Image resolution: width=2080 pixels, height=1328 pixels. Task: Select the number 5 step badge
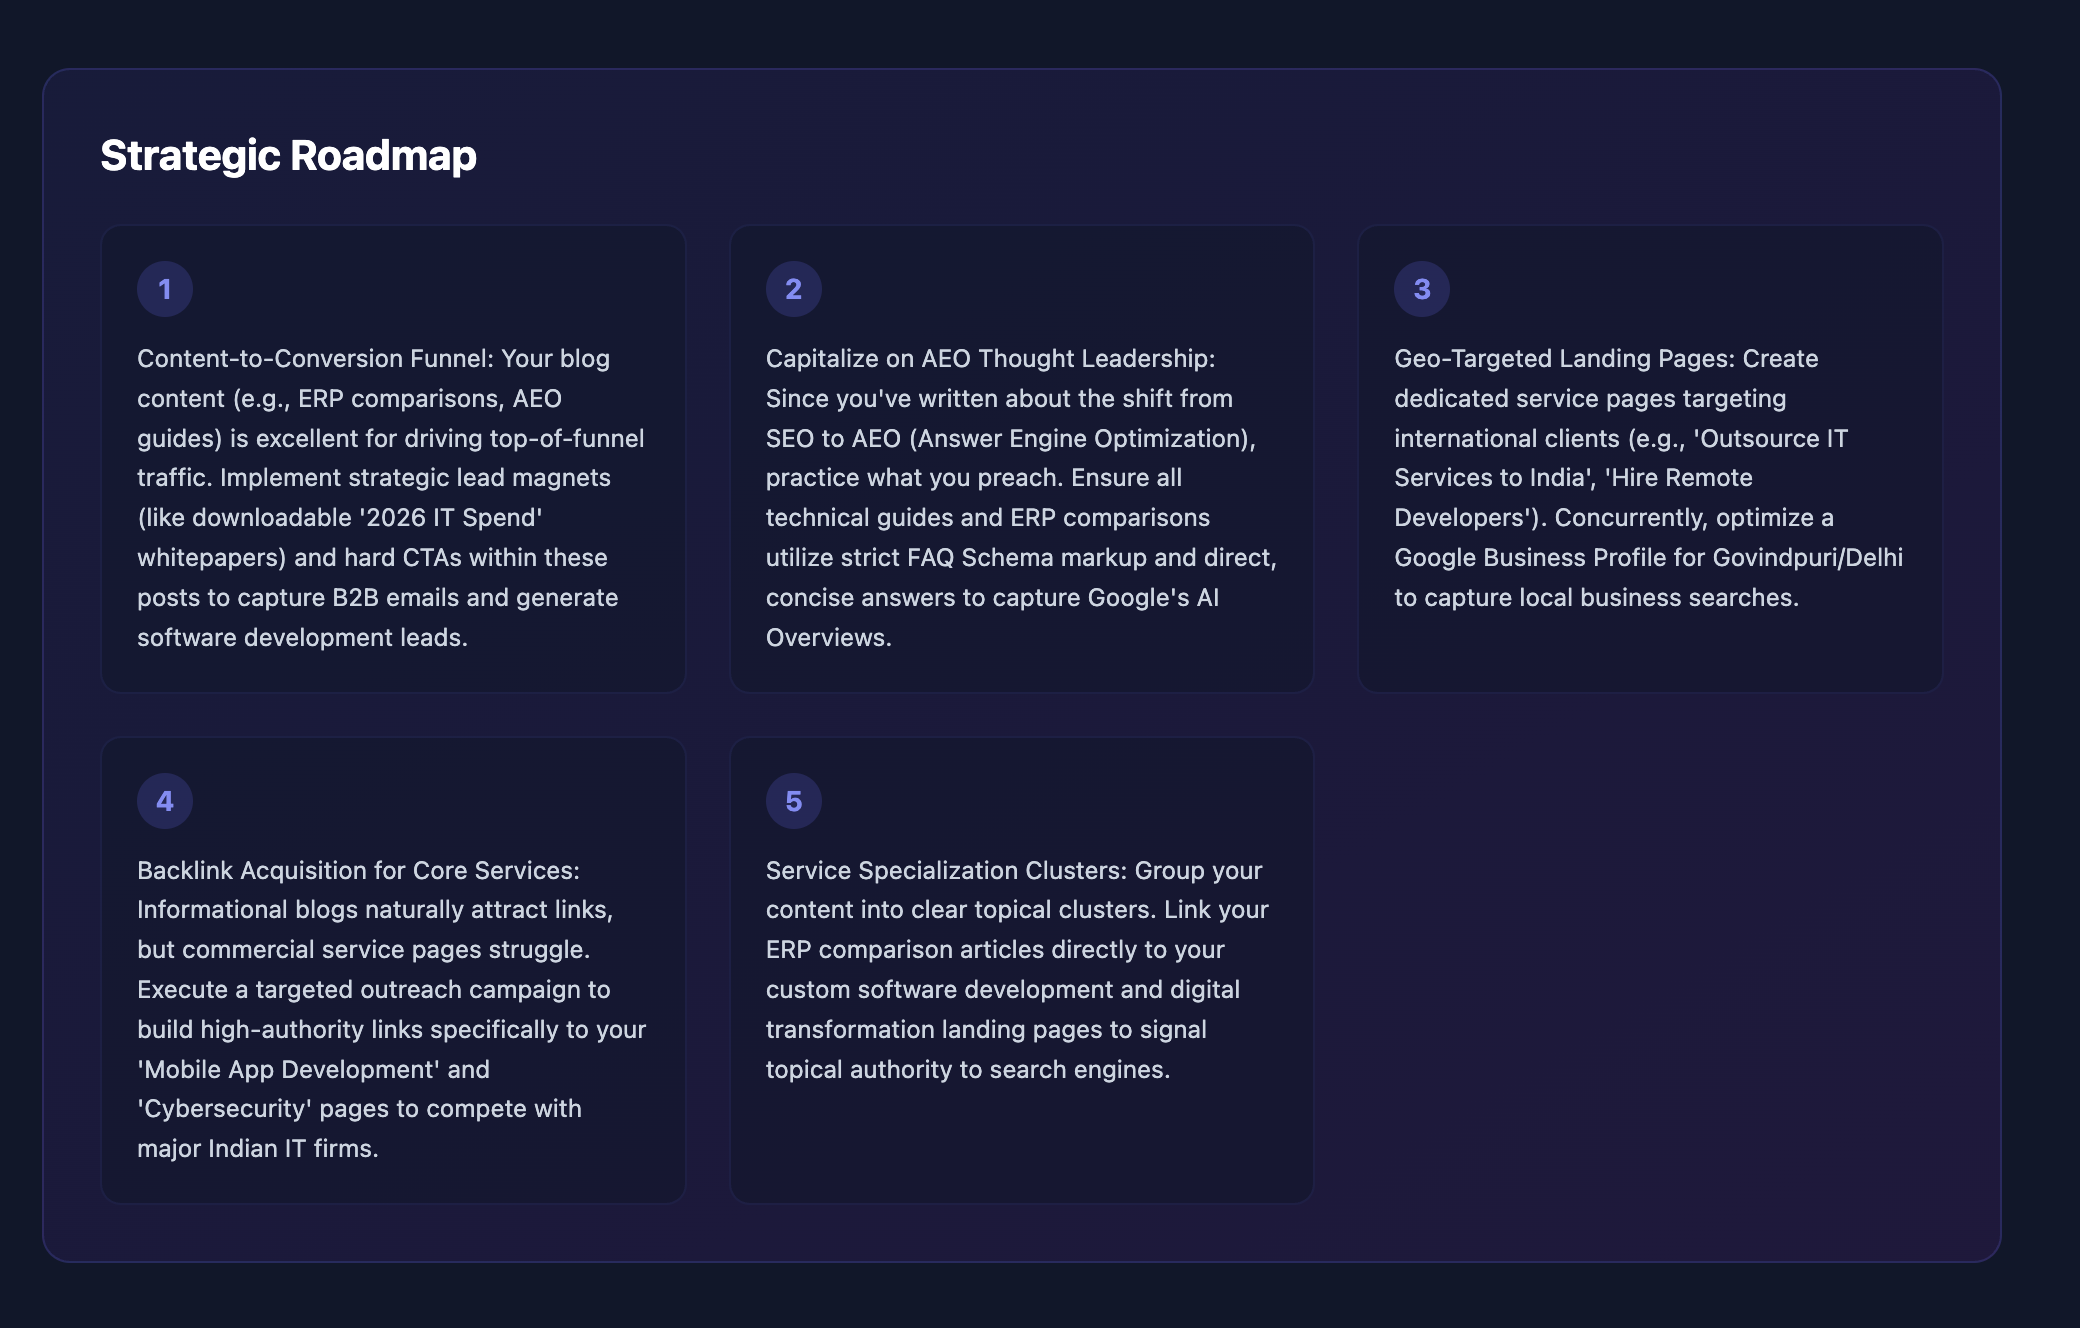pyautogui.click(x=794, y=801)
